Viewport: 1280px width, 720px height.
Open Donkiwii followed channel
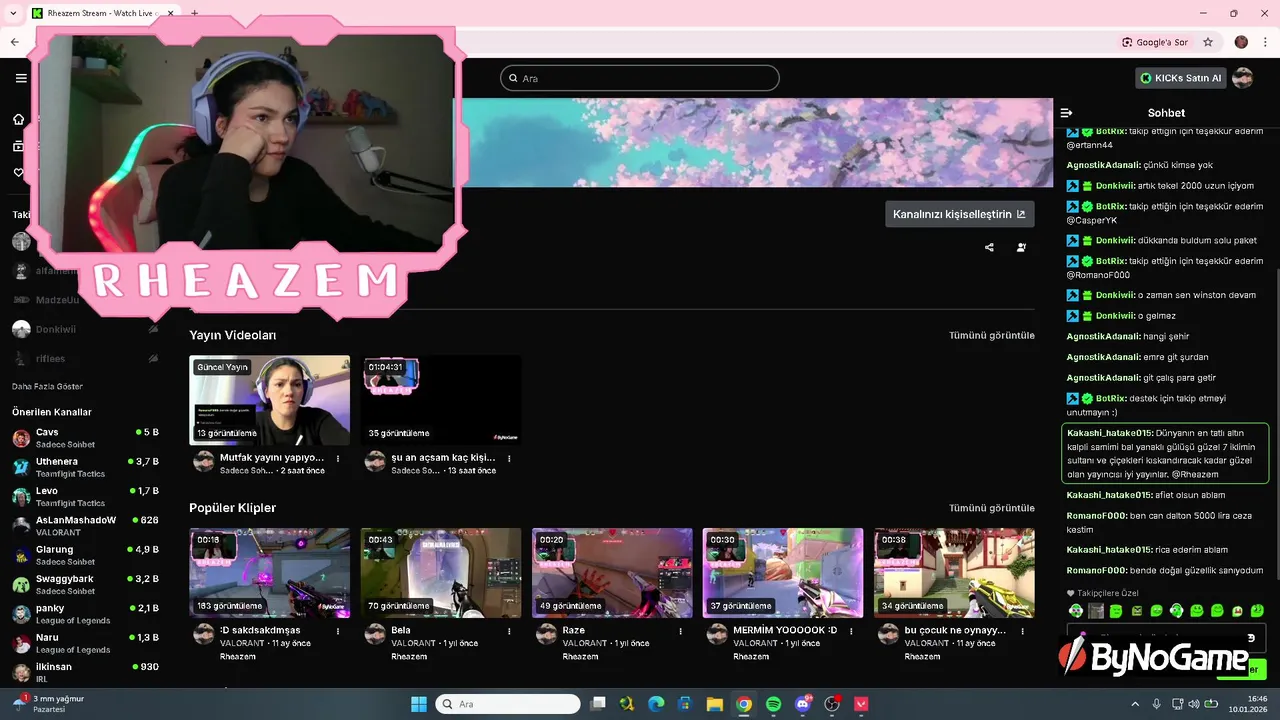[x=85, y=329]
